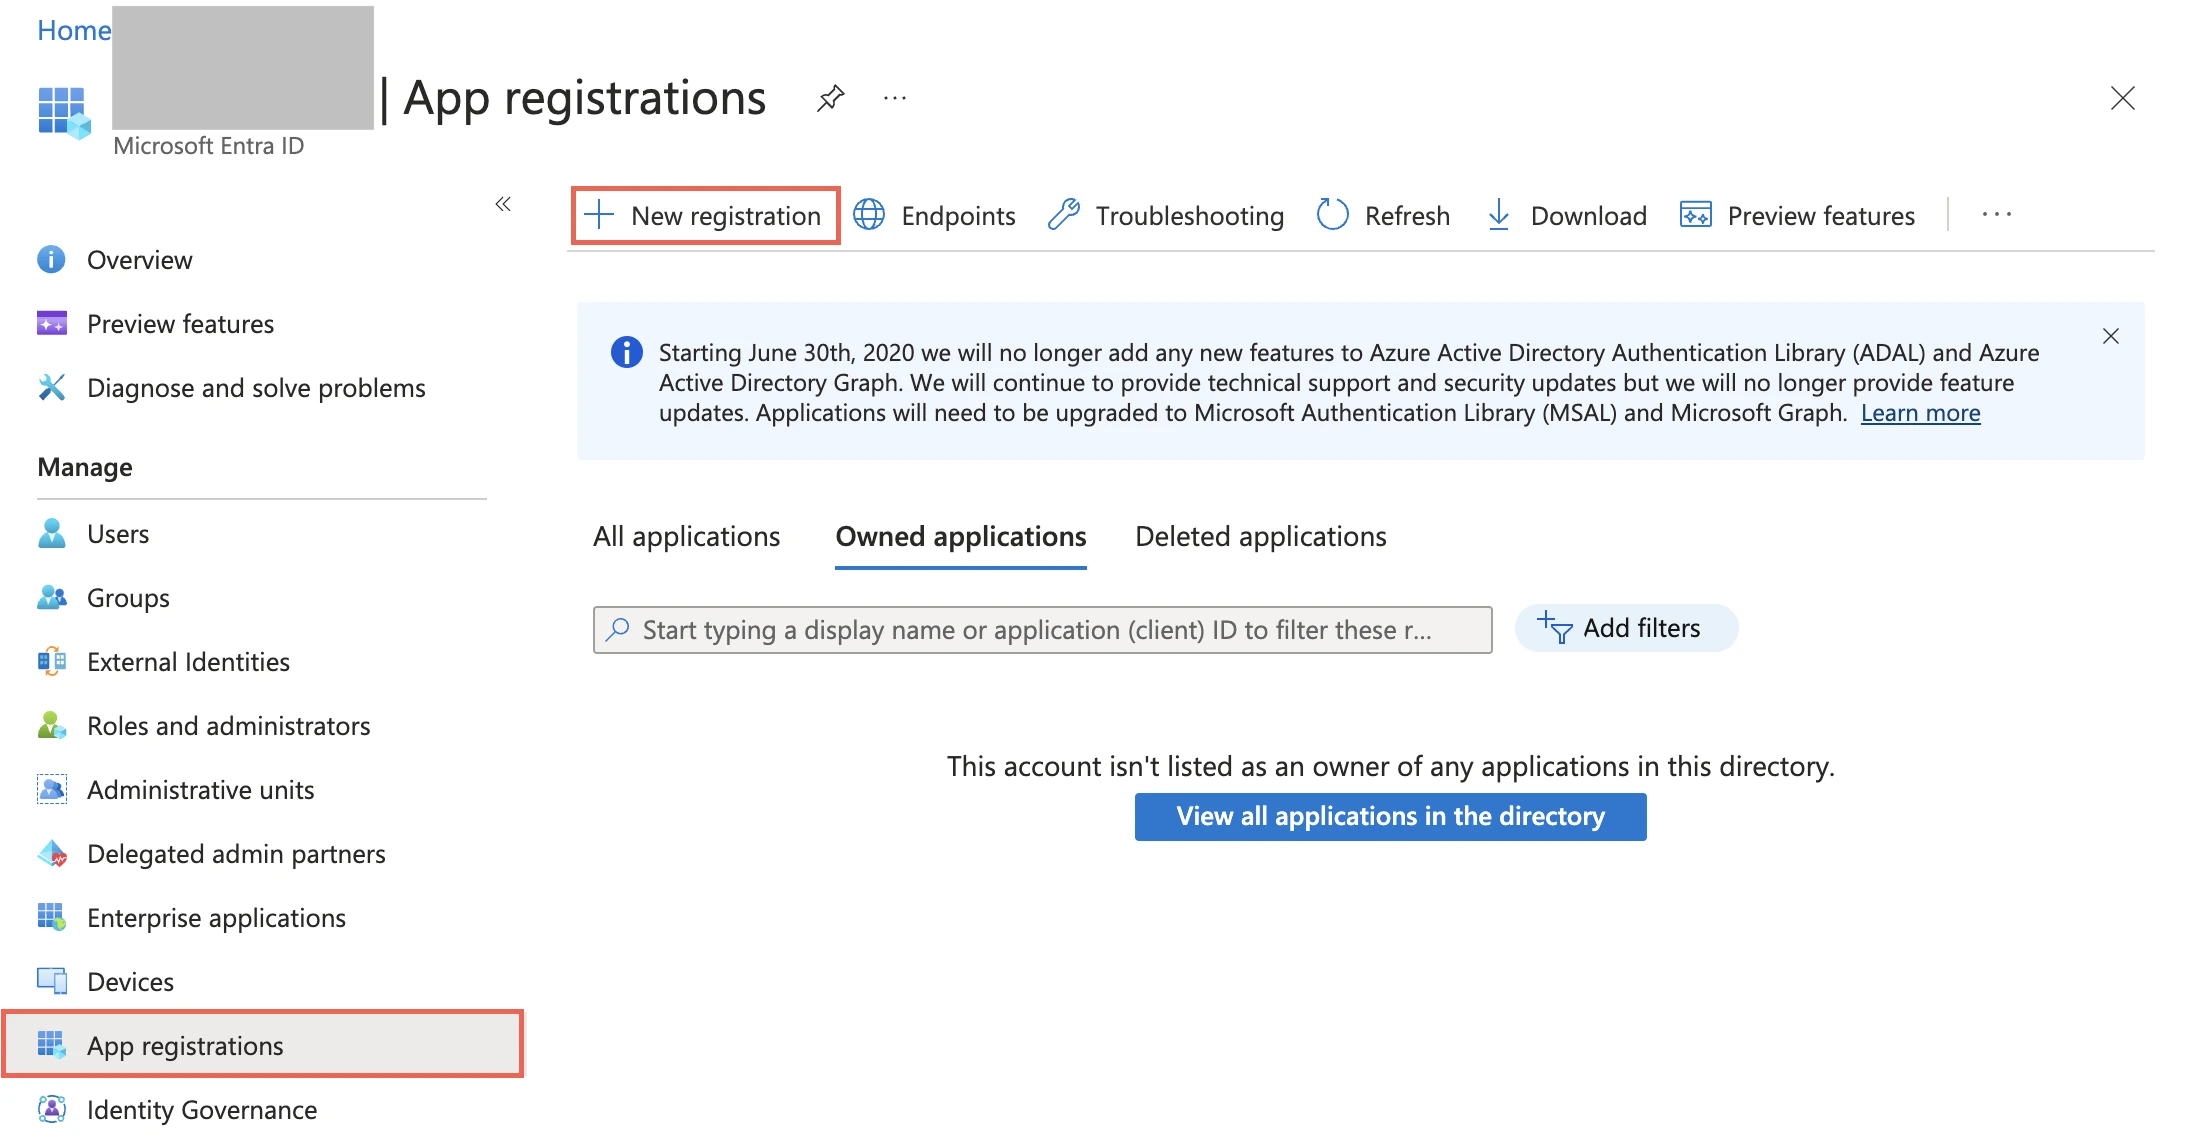The height and width of the screenshot is (1148, 2191).
Task: Open Groups in the sidebar
Action: [128, 598]
